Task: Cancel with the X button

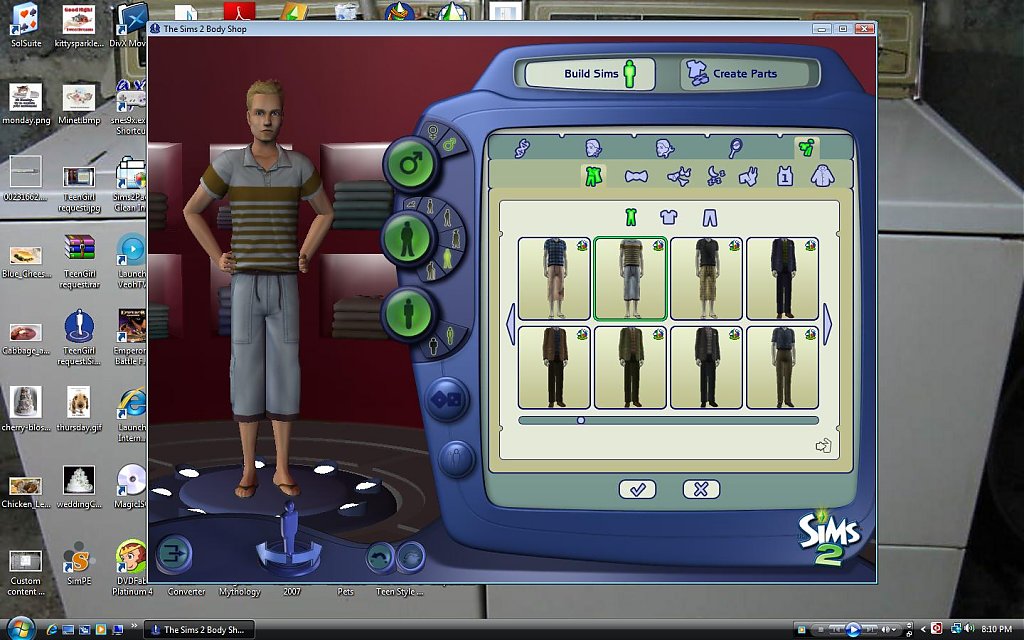Action: (701, 489)
